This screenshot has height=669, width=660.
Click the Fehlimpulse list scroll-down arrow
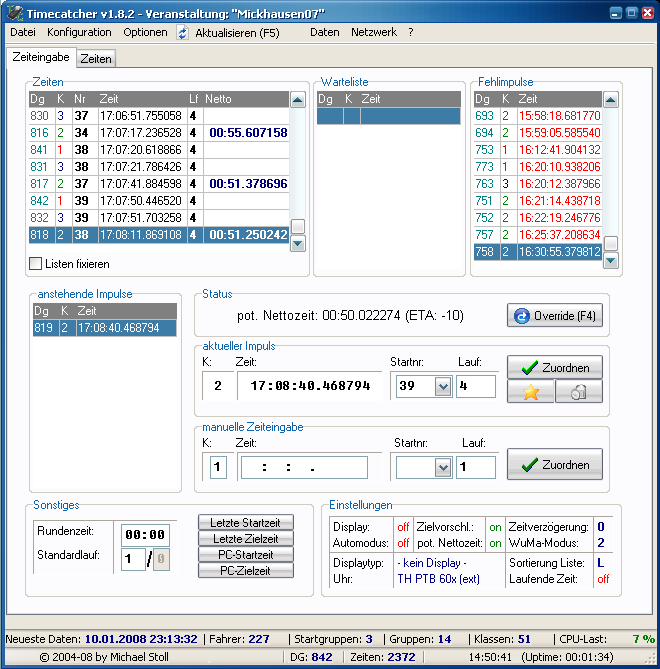click(611, 260)
